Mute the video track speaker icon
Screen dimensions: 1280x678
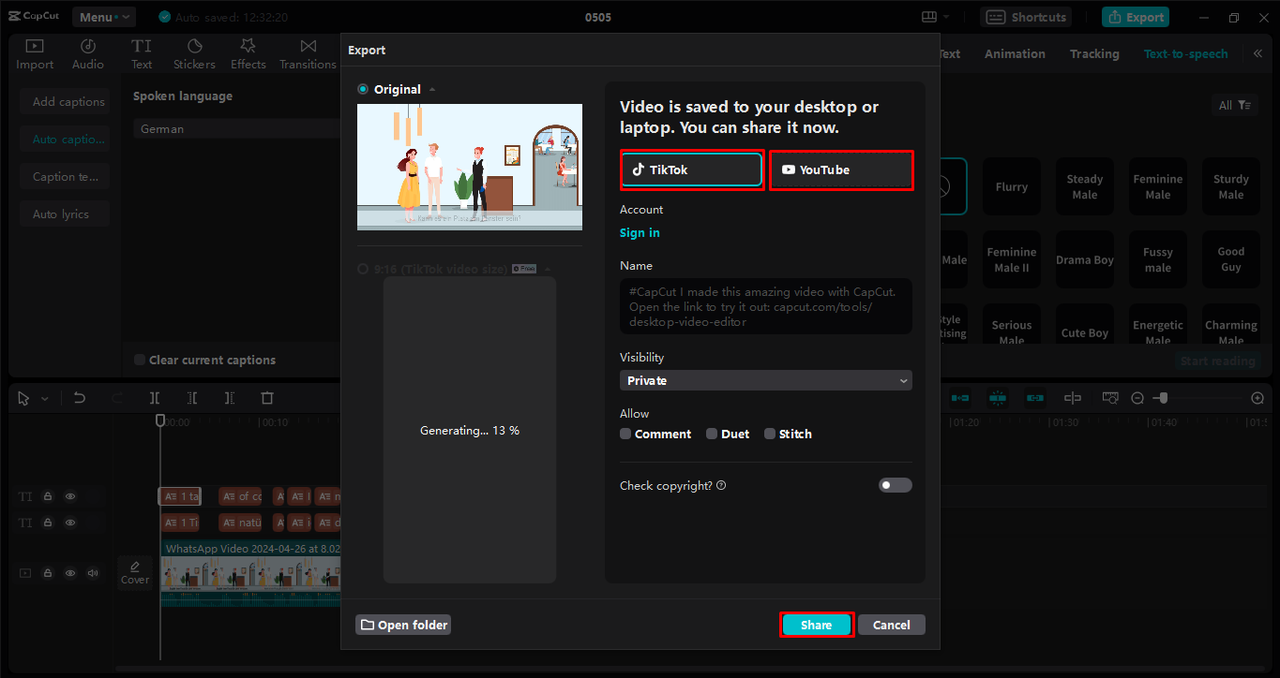[93, 573]
